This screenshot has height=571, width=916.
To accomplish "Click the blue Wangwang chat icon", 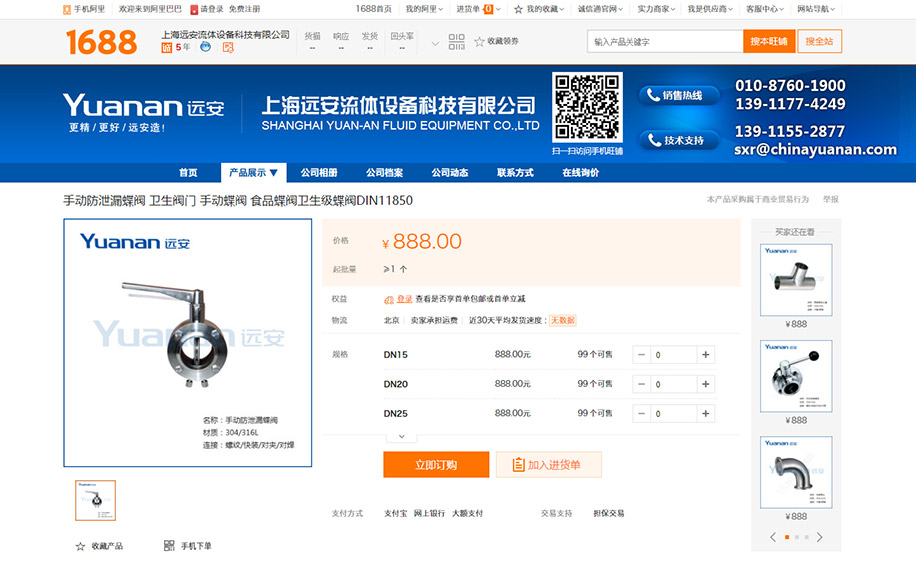I will [x=205, y=47].
